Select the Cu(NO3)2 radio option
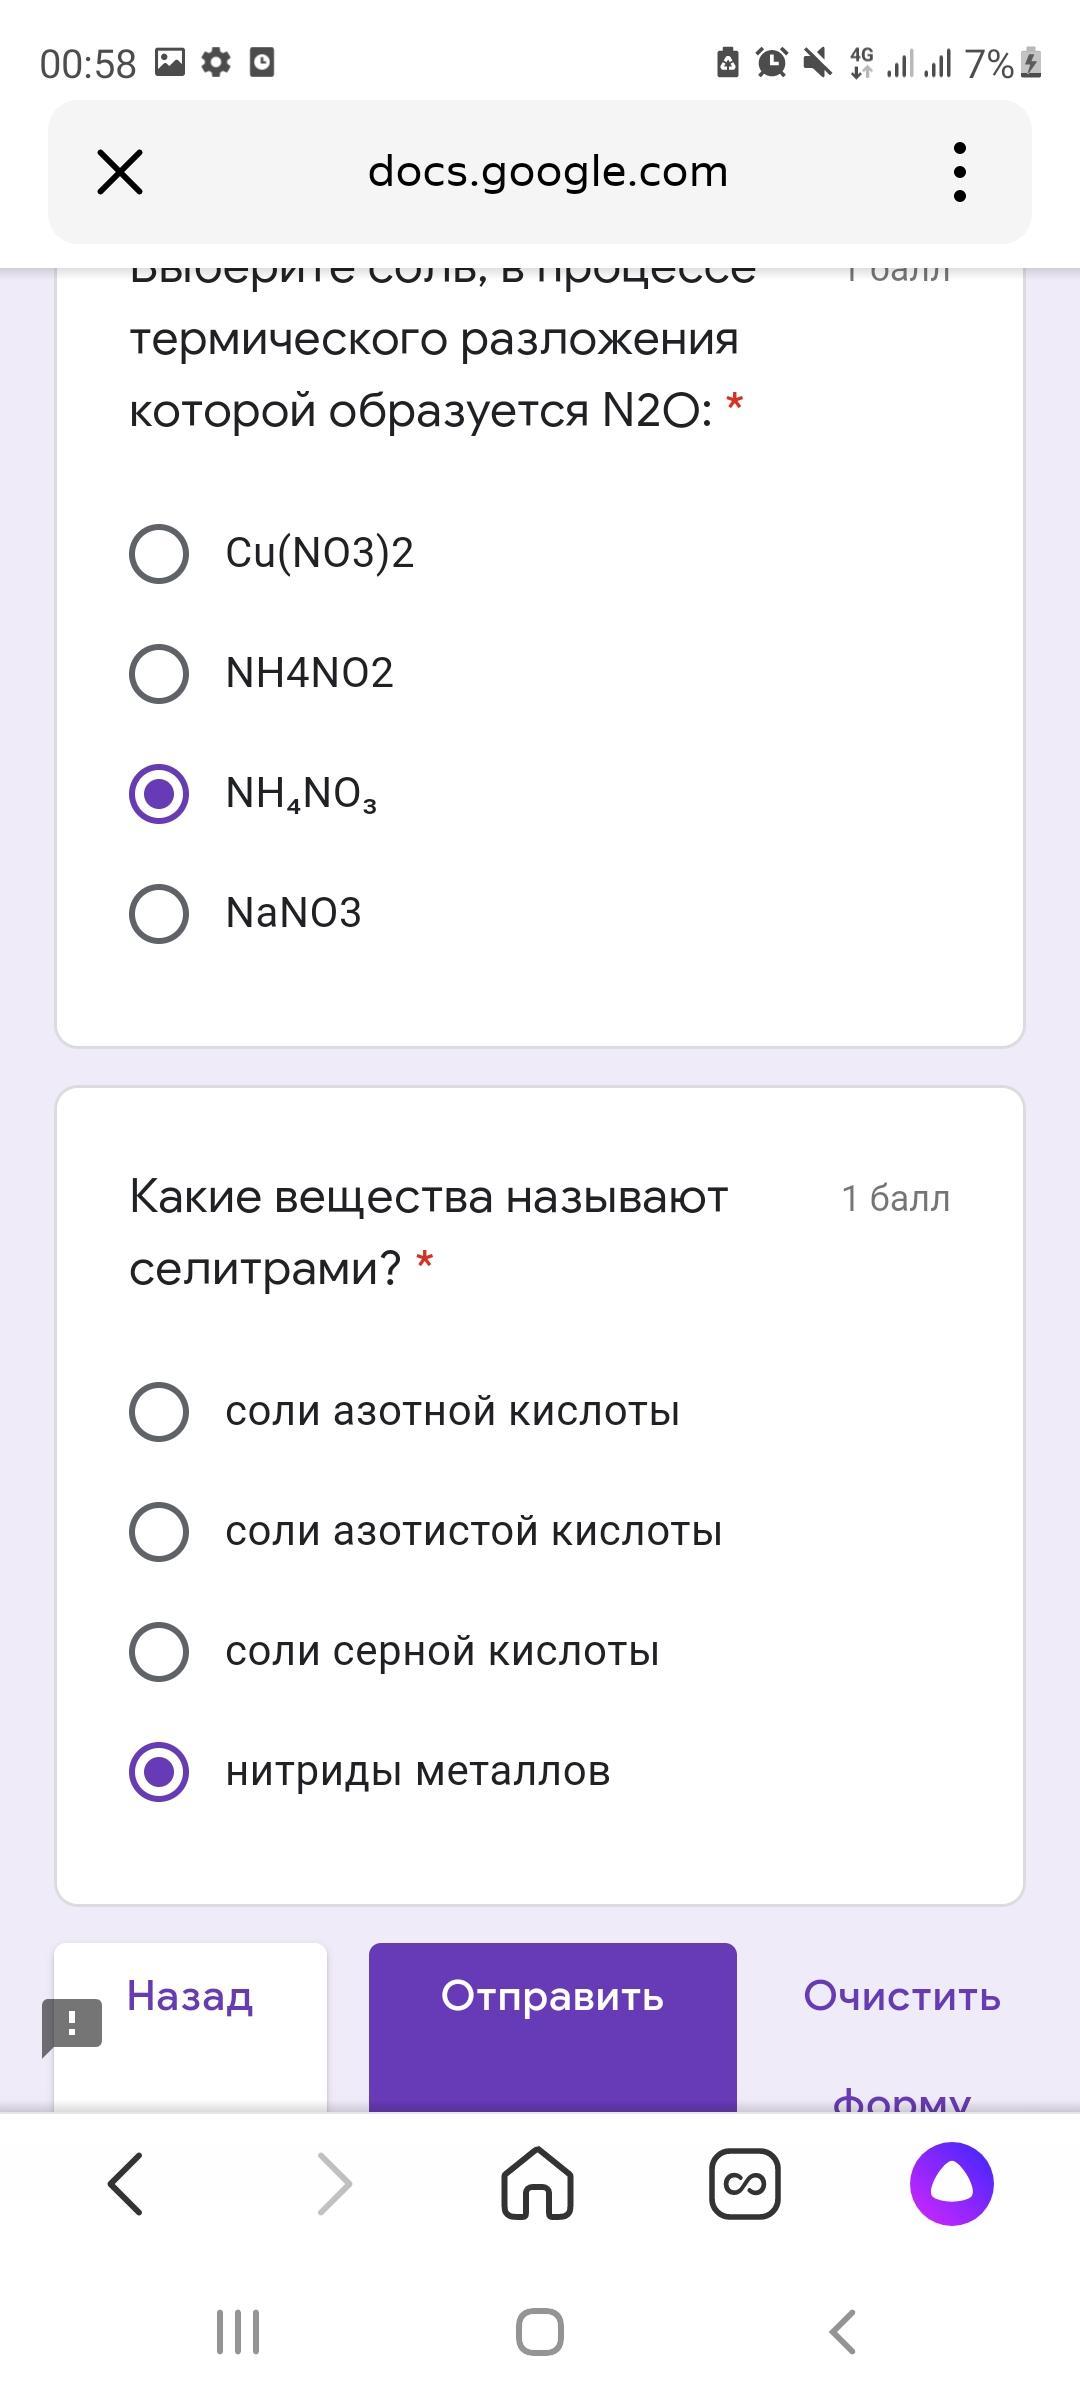 click(159, 553)
